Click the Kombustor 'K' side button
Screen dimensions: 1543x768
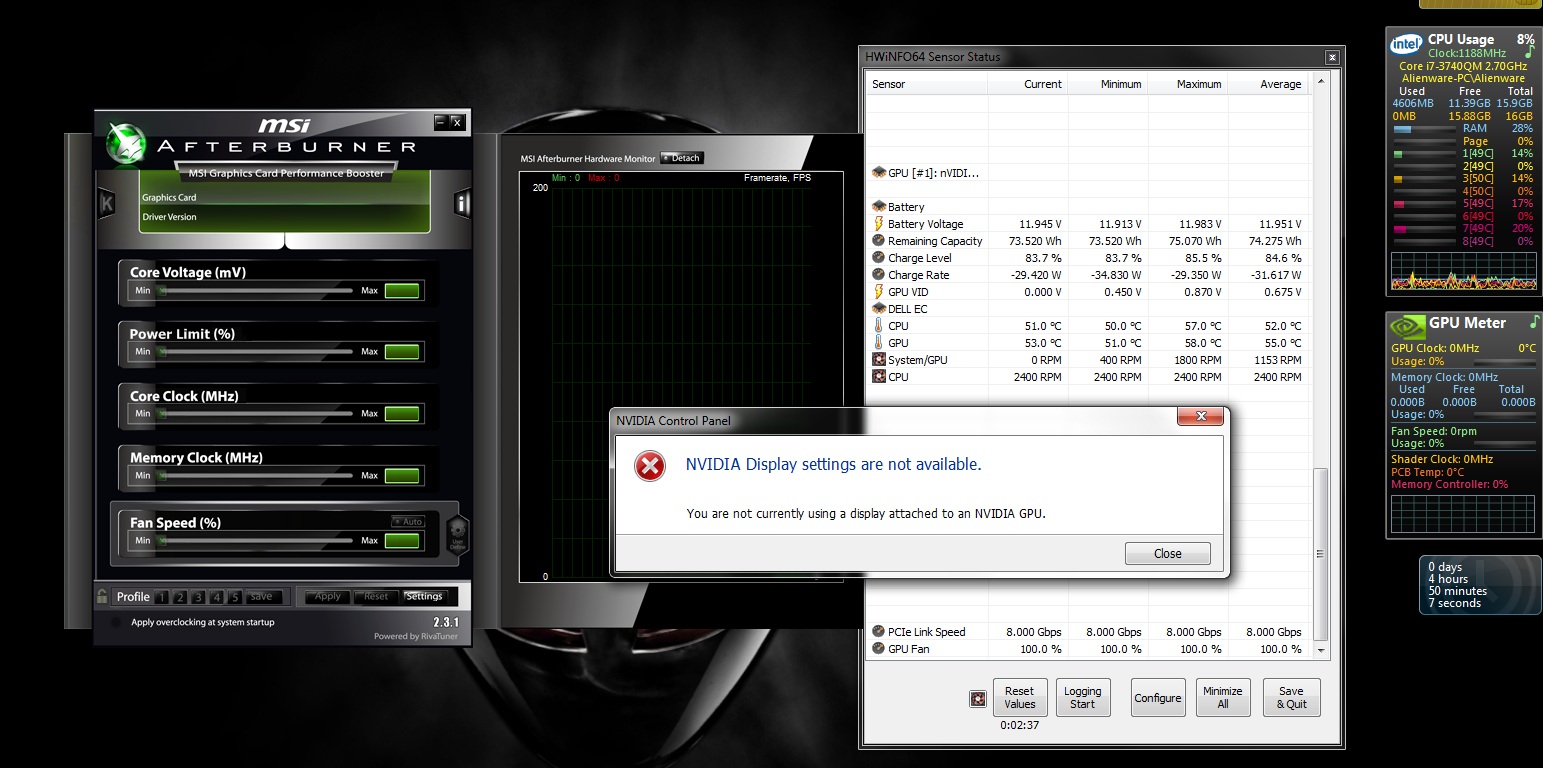click(x=107, y=204)
